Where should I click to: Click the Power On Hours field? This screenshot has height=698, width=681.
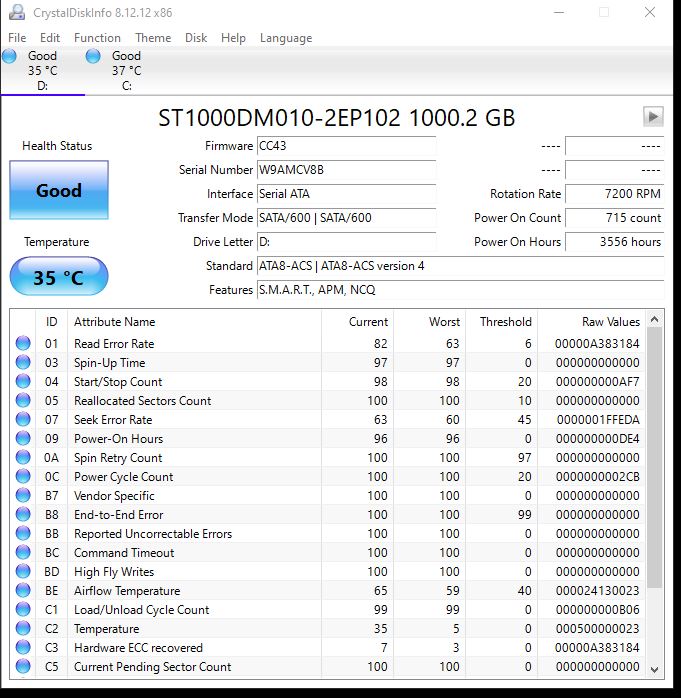pyautogui.click(x=614, y=242)
